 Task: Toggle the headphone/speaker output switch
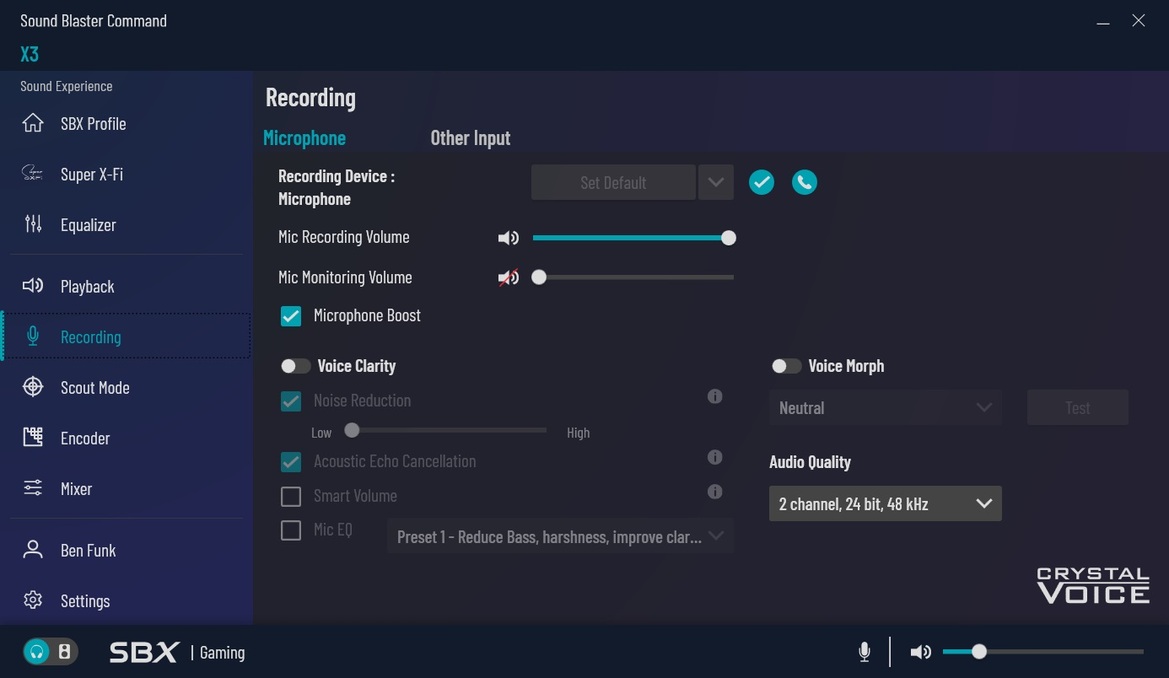(x=50, y=652)
